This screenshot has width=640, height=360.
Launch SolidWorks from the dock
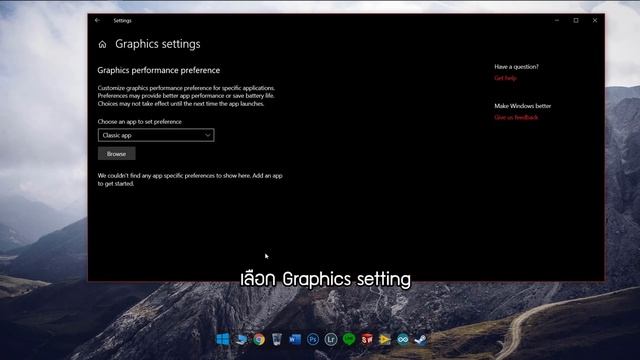[367, 339]
